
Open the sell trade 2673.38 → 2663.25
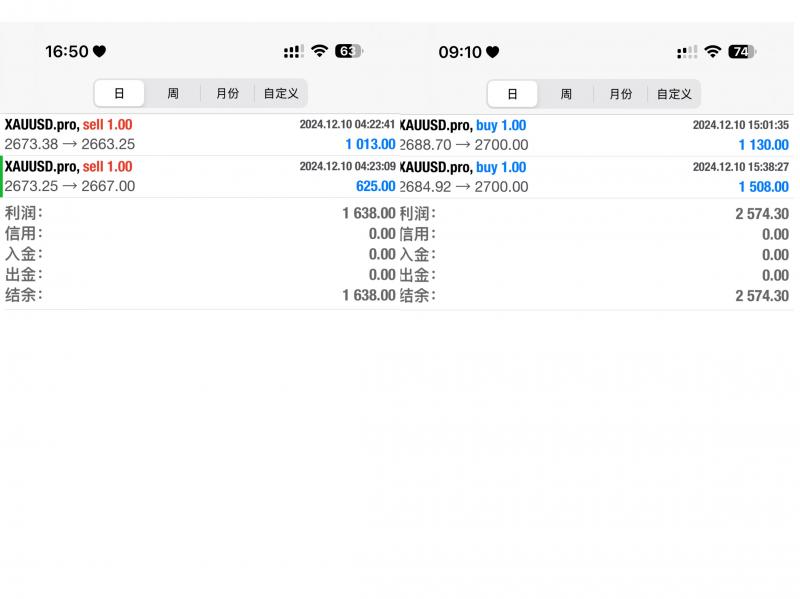click(200, 134)
